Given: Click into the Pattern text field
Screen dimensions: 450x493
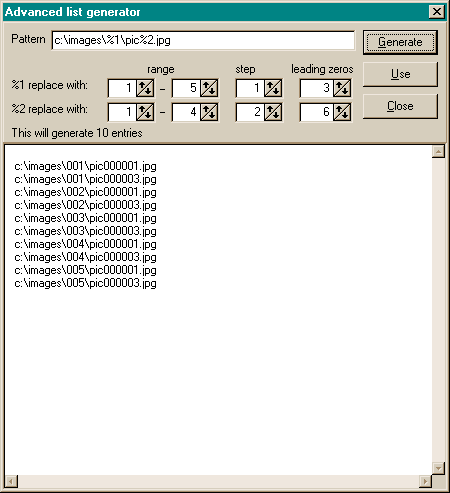Looking at the screenshot, I should (x=203, y=40).
